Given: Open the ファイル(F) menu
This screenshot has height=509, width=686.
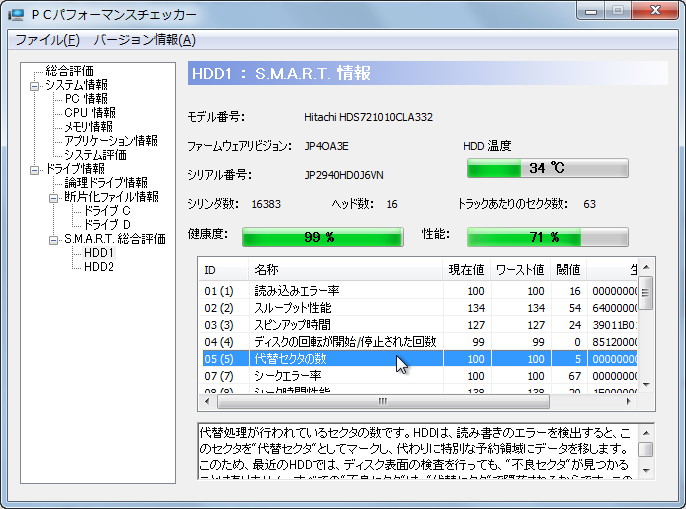Looking at the screenshot, I should click(x=47, y=40).
